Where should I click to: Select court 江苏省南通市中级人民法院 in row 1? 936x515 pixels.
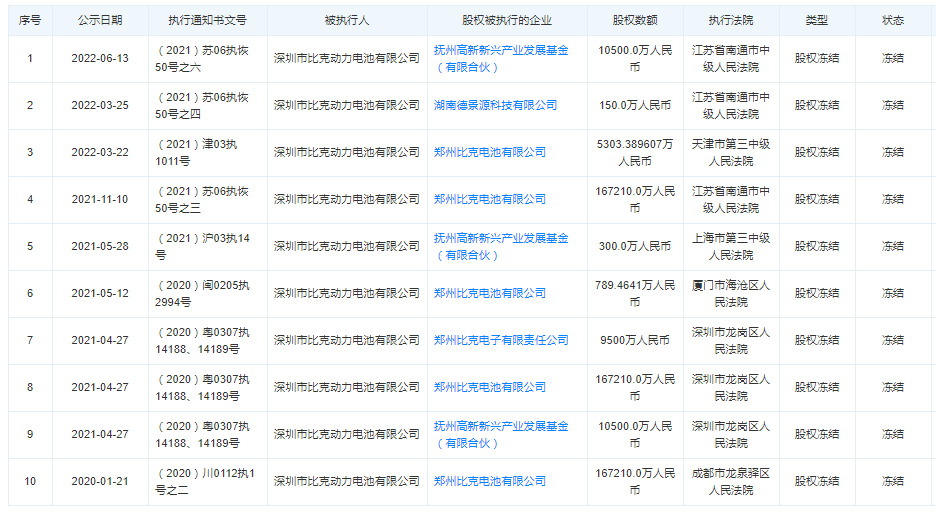[x=731, y=58]
